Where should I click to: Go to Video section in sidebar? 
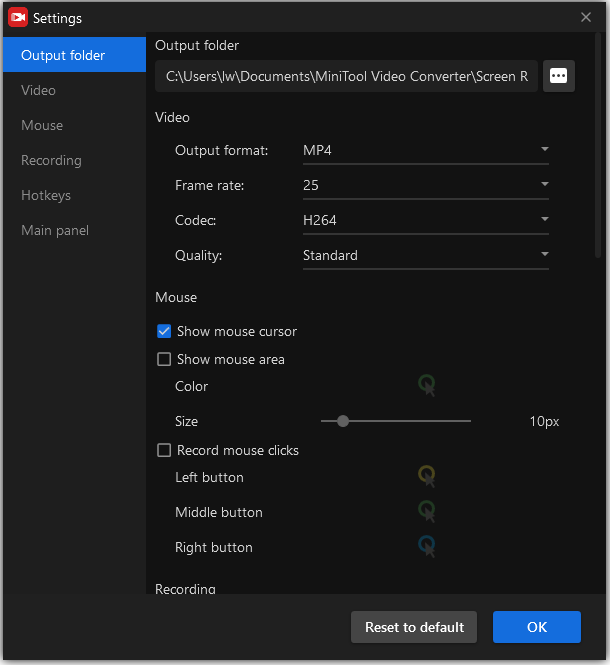tap(75, 90)
